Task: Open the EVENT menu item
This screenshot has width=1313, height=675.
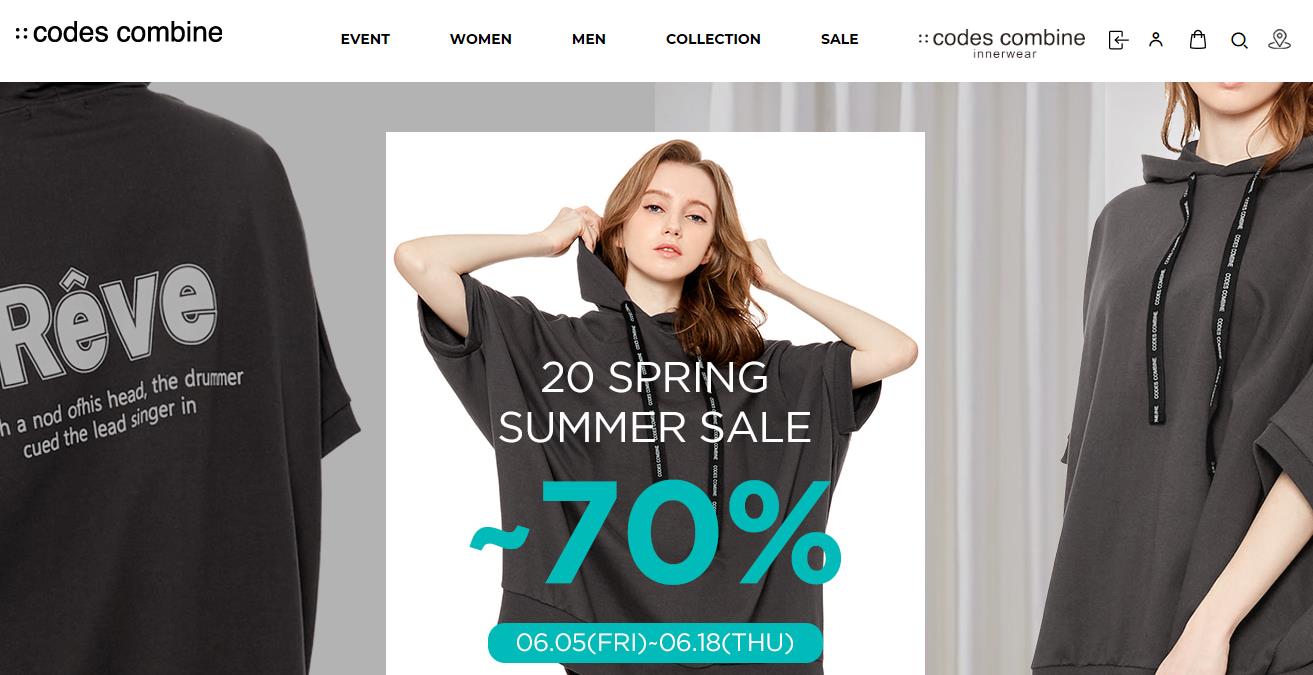Action: pyautogui.click(x=365, y=39)
